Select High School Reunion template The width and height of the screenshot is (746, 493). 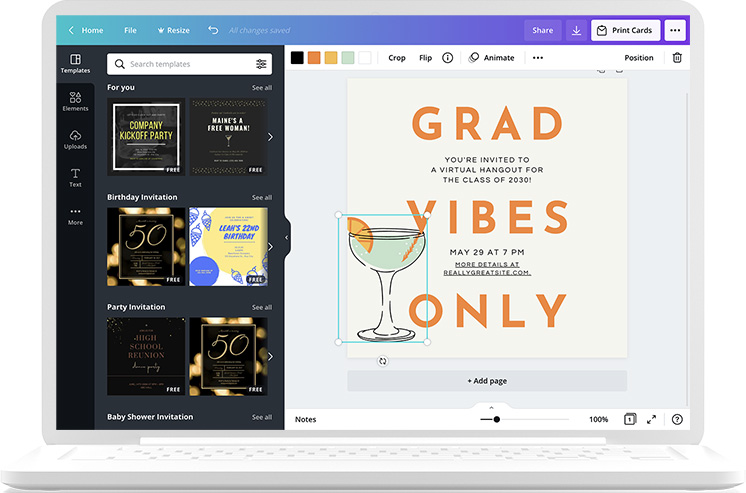[x=146, y=356]
